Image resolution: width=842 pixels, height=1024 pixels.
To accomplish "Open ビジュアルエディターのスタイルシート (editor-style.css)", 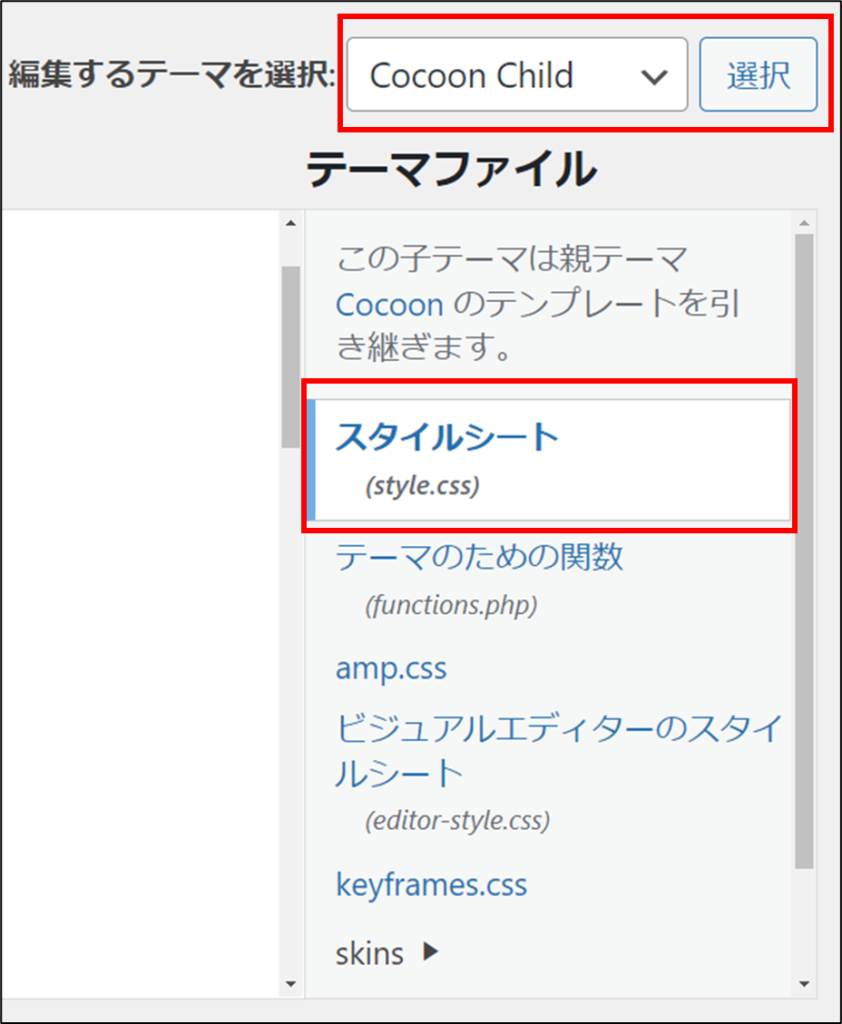I will click(559, 773).
